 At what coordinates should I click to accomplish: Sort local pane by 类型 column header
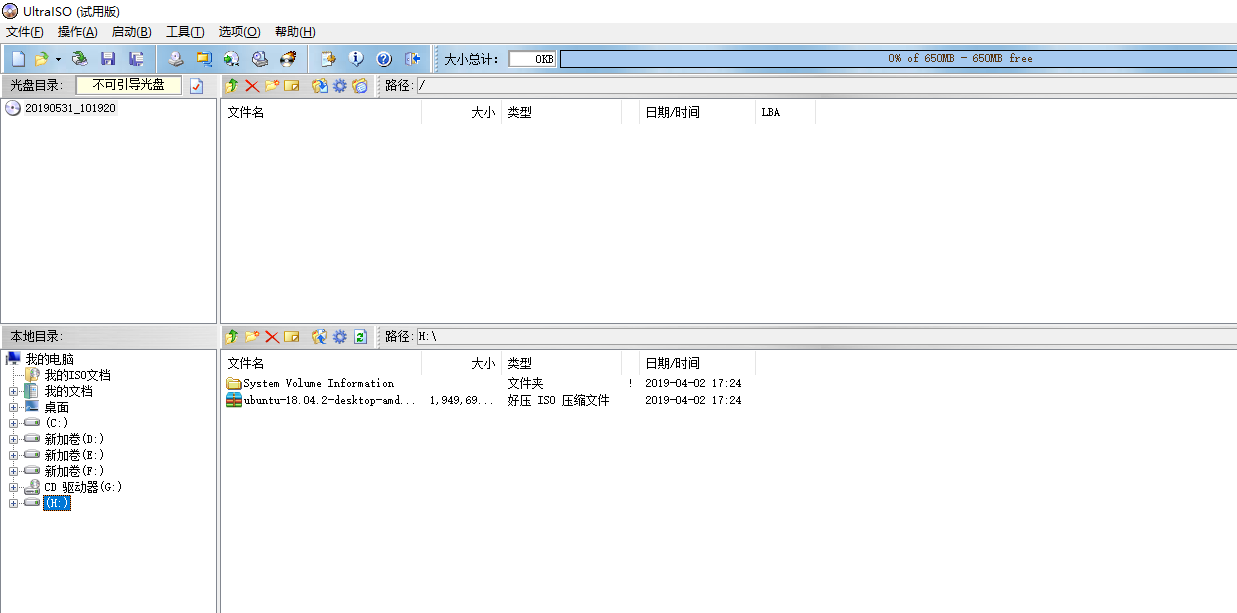(x=561, y=363)
